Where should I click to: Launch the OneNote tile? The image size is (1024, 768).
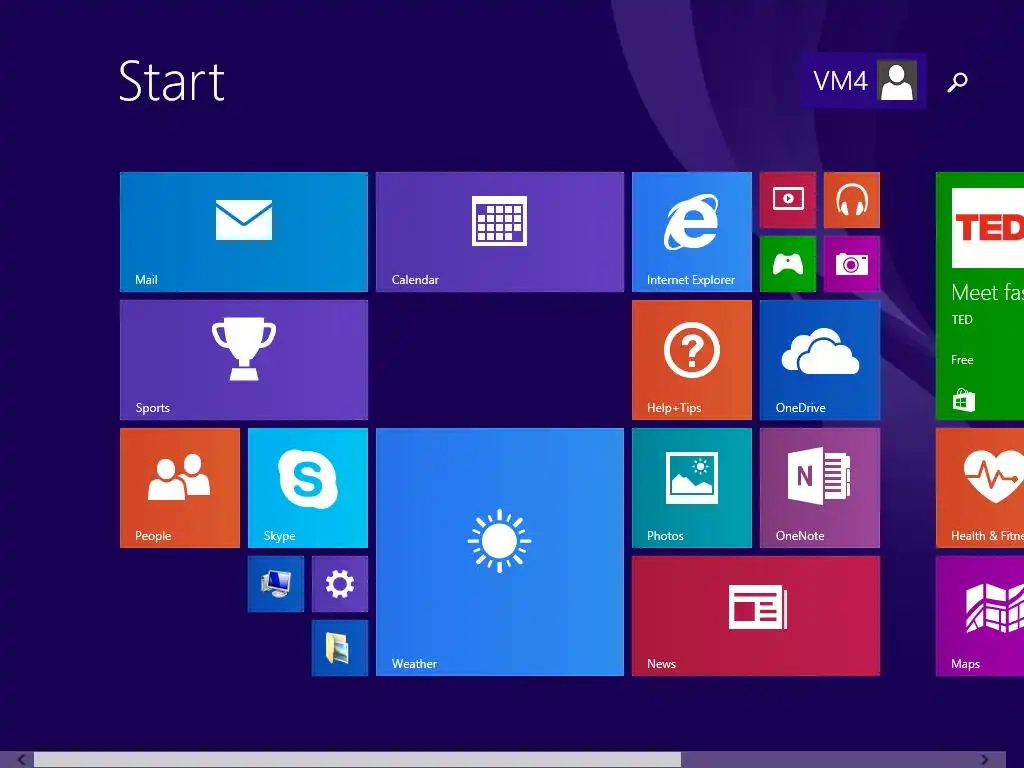click(x=820, y=488)
